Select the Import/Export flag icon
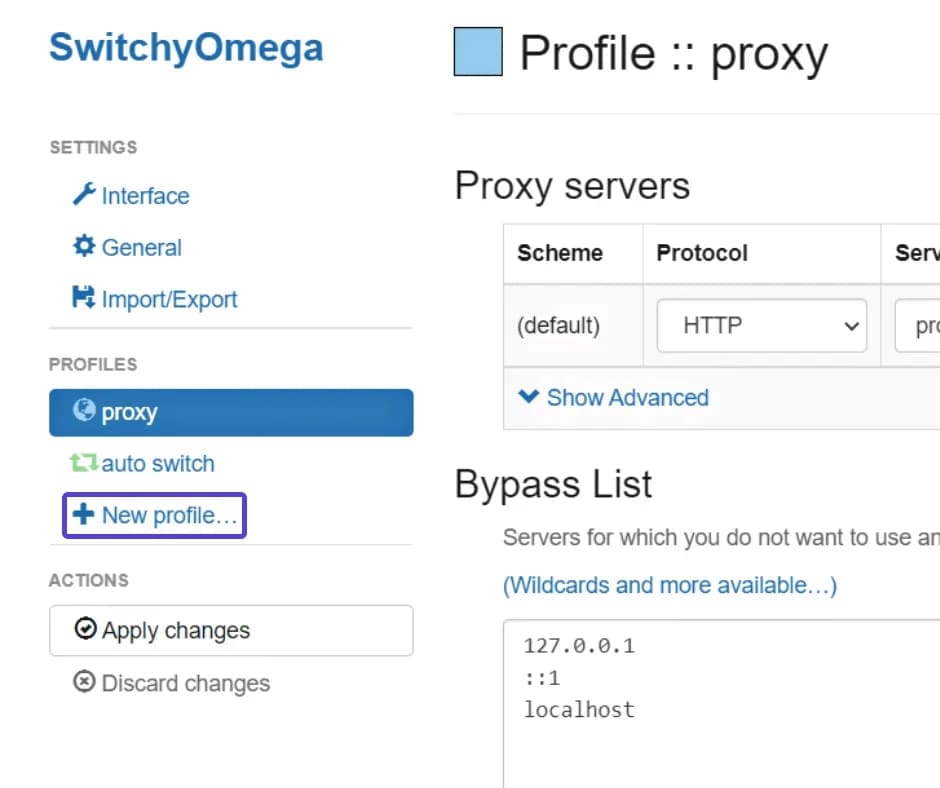 (85, 298)
